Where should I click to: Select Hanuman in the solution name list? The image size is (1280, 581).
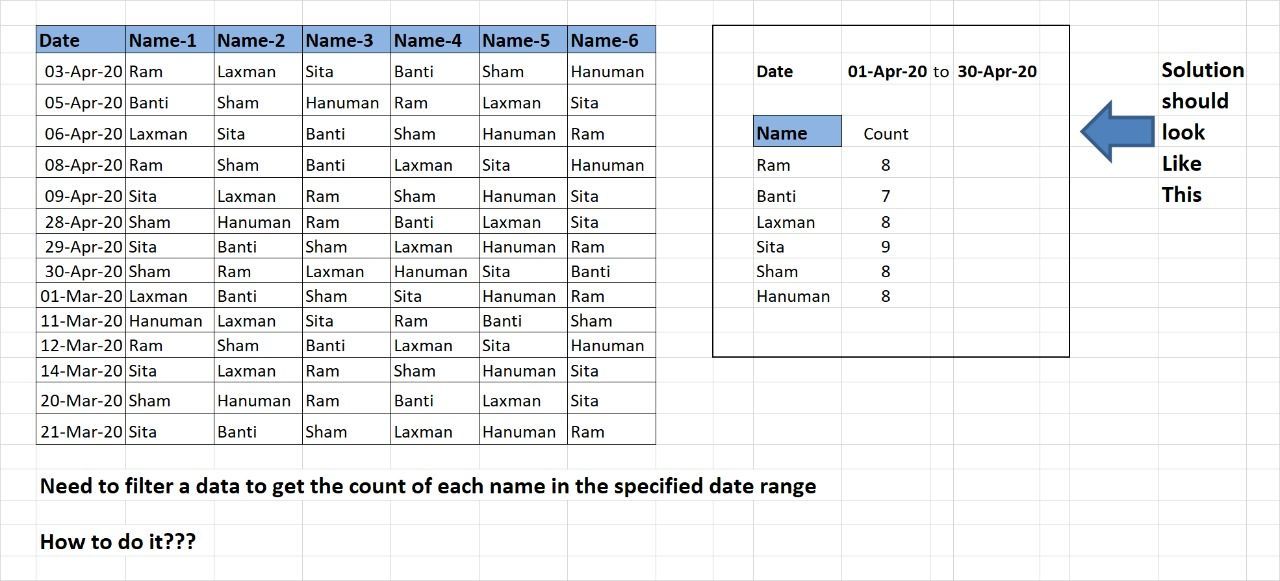(x=793, y=296)
